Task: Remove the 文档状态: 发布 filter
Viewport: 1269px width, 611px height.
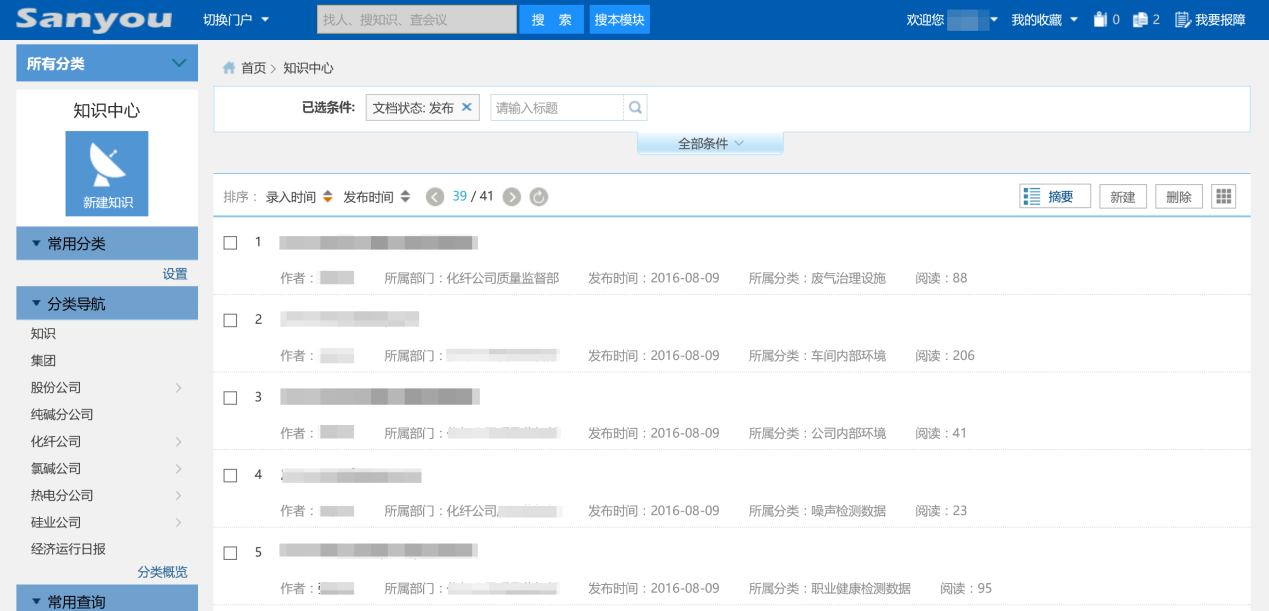Action: coord(466,108)
